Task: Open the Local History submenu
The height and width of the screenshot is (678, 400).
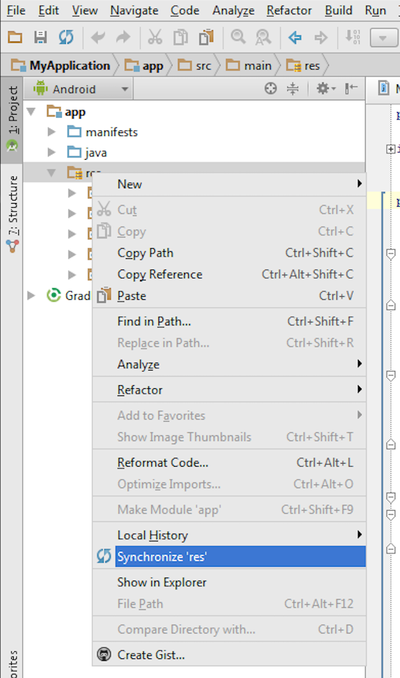Action: [x=229, y=535]
